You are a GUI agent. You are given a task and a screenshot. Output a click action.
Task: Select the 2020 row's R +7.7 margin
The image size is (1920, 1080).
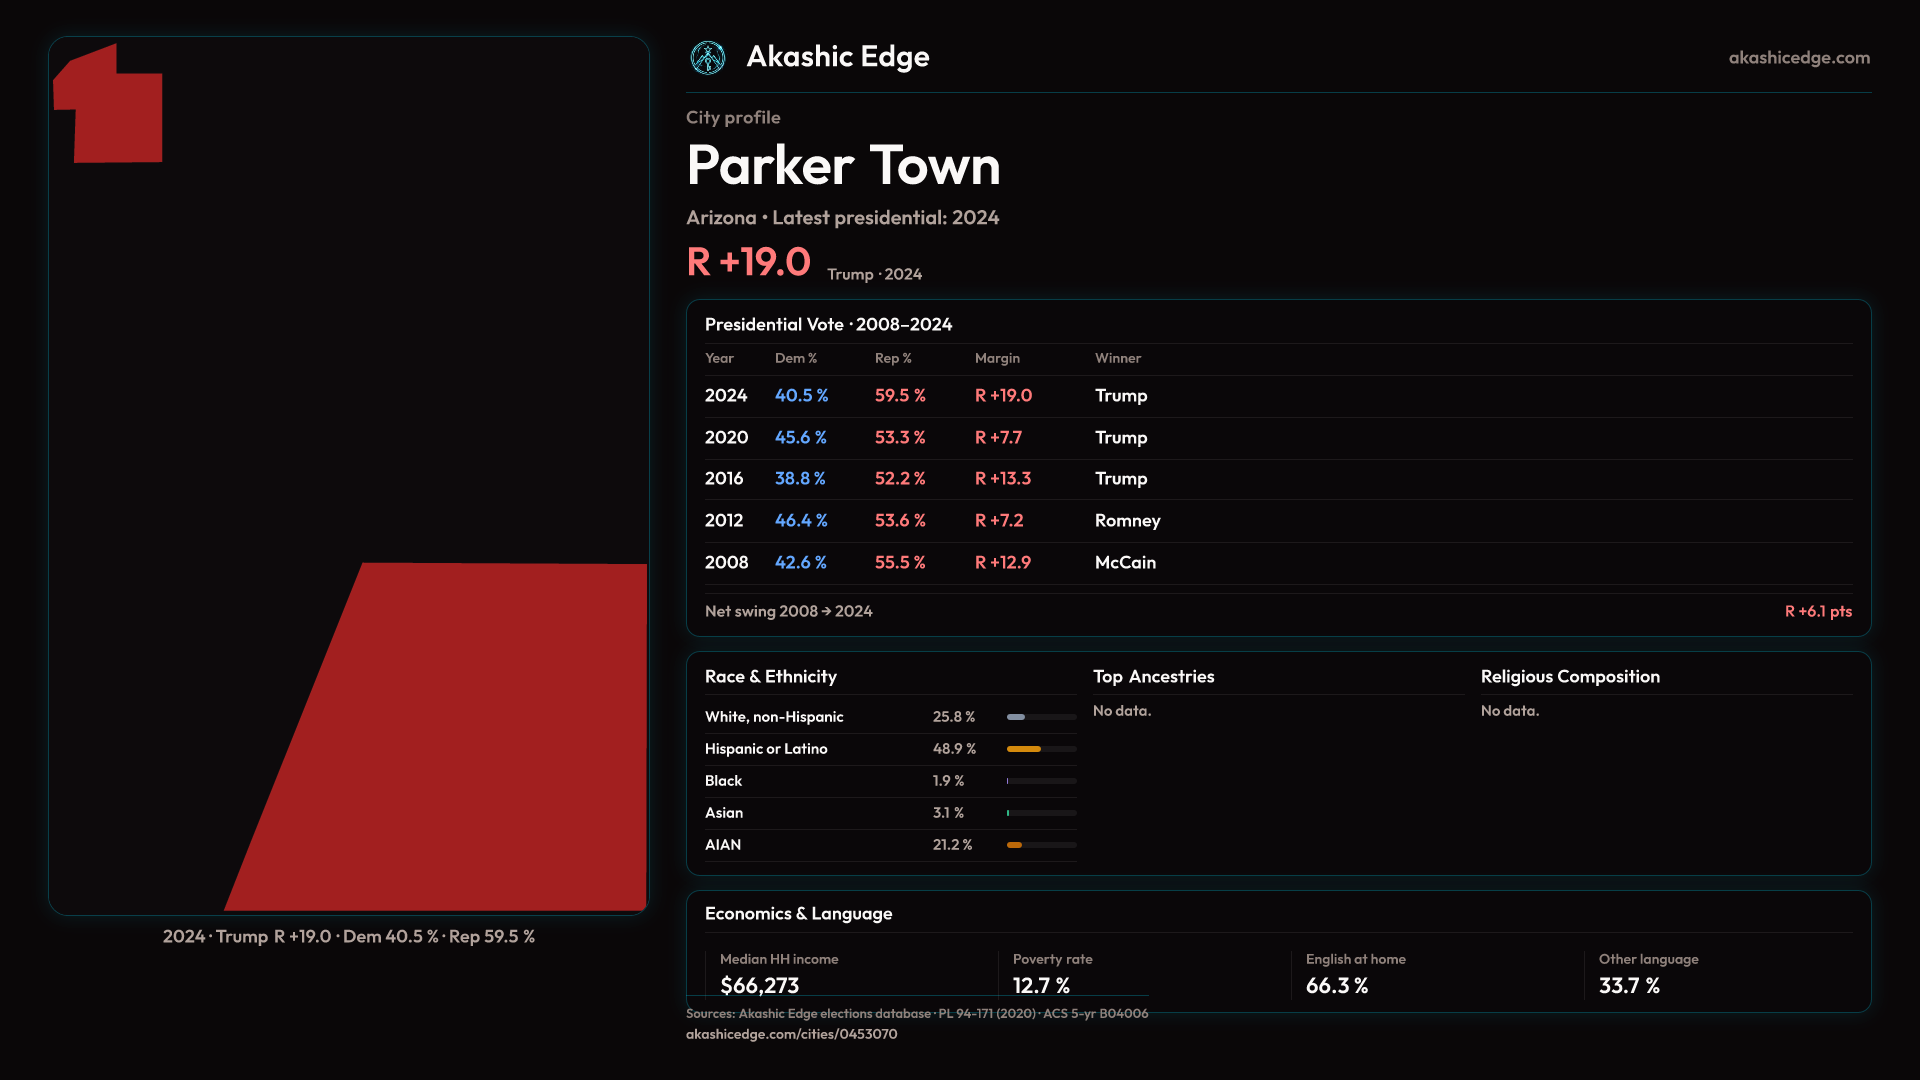[998, 438]
